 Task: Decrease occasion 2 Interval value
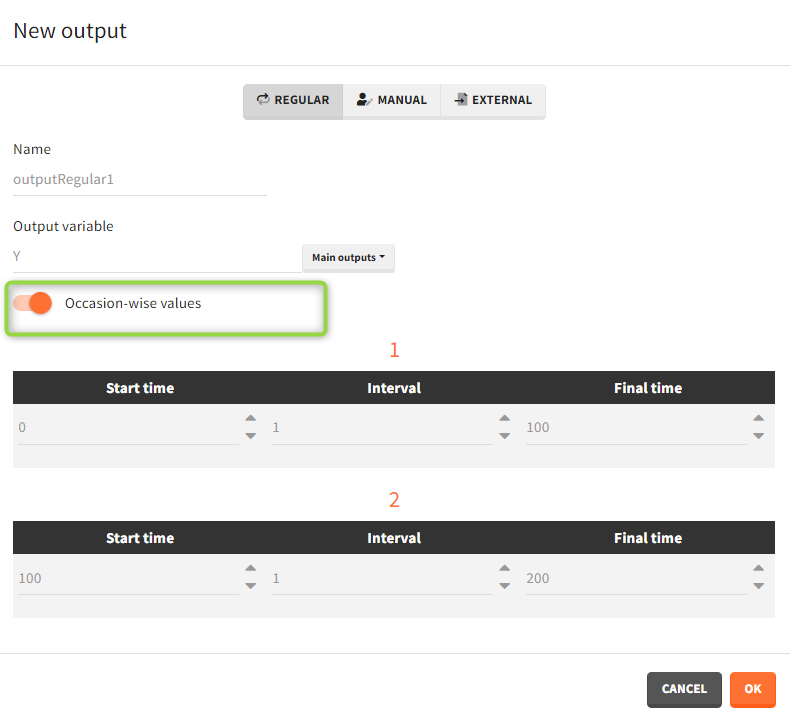[504, 587]
